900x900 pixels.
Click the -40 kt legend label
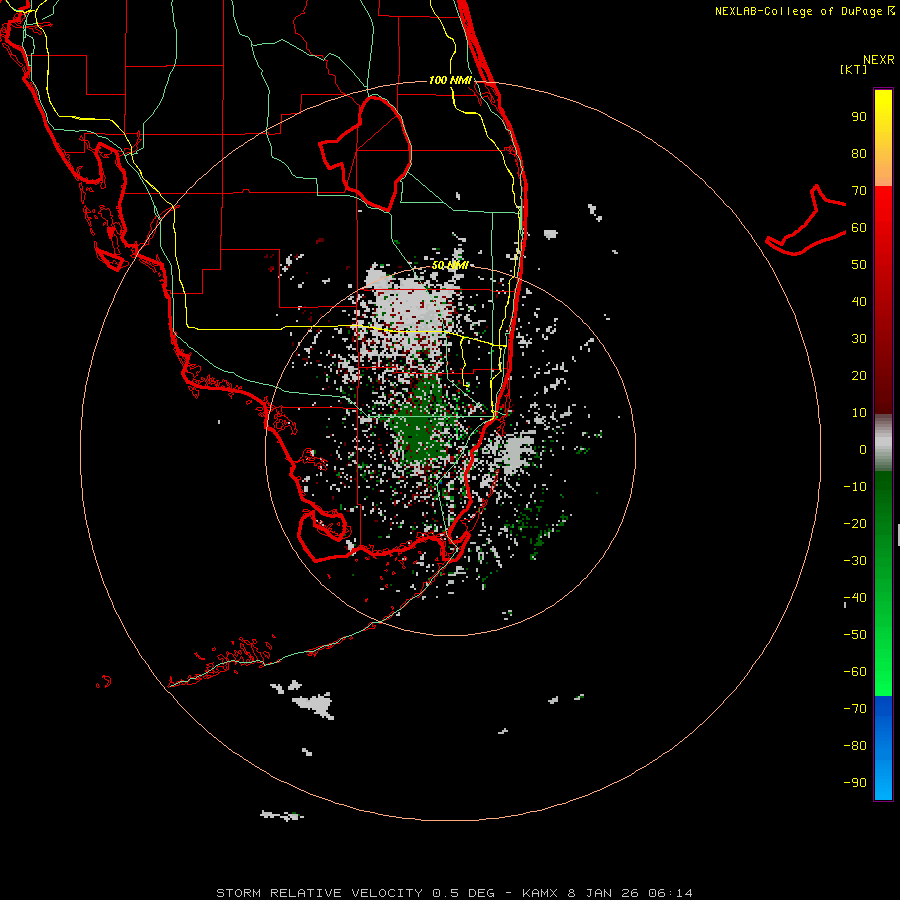coord(855,598)
